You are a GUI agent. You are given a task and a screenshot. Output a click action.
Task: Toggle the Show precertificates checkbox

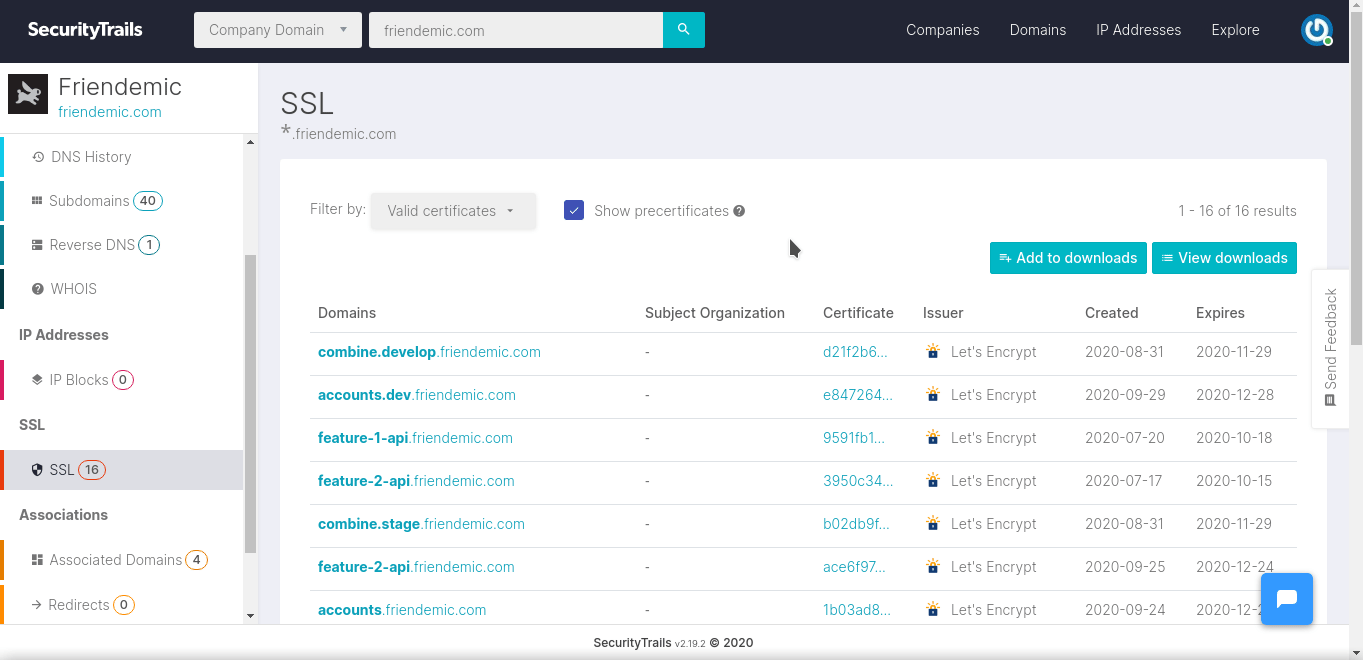pyautogui.click(x=574, y=210)
